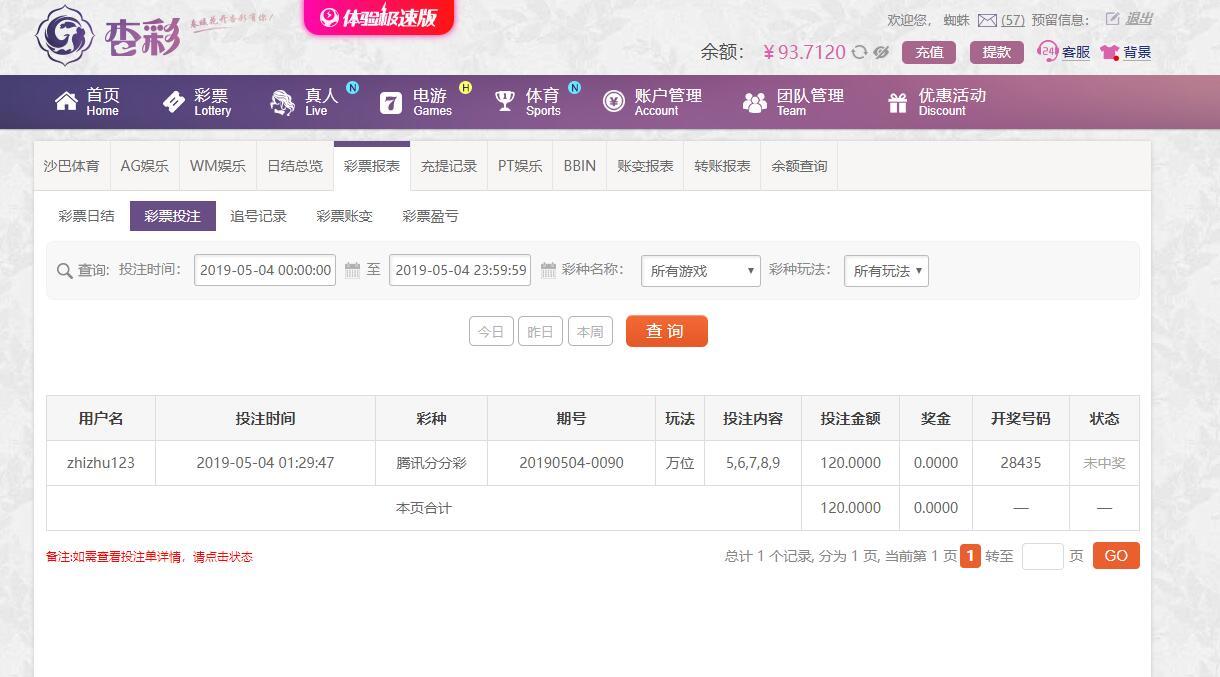Screen dimensions: 1220x677
Task: Click the lottery ticket icon
Action: tap(174, 102)
